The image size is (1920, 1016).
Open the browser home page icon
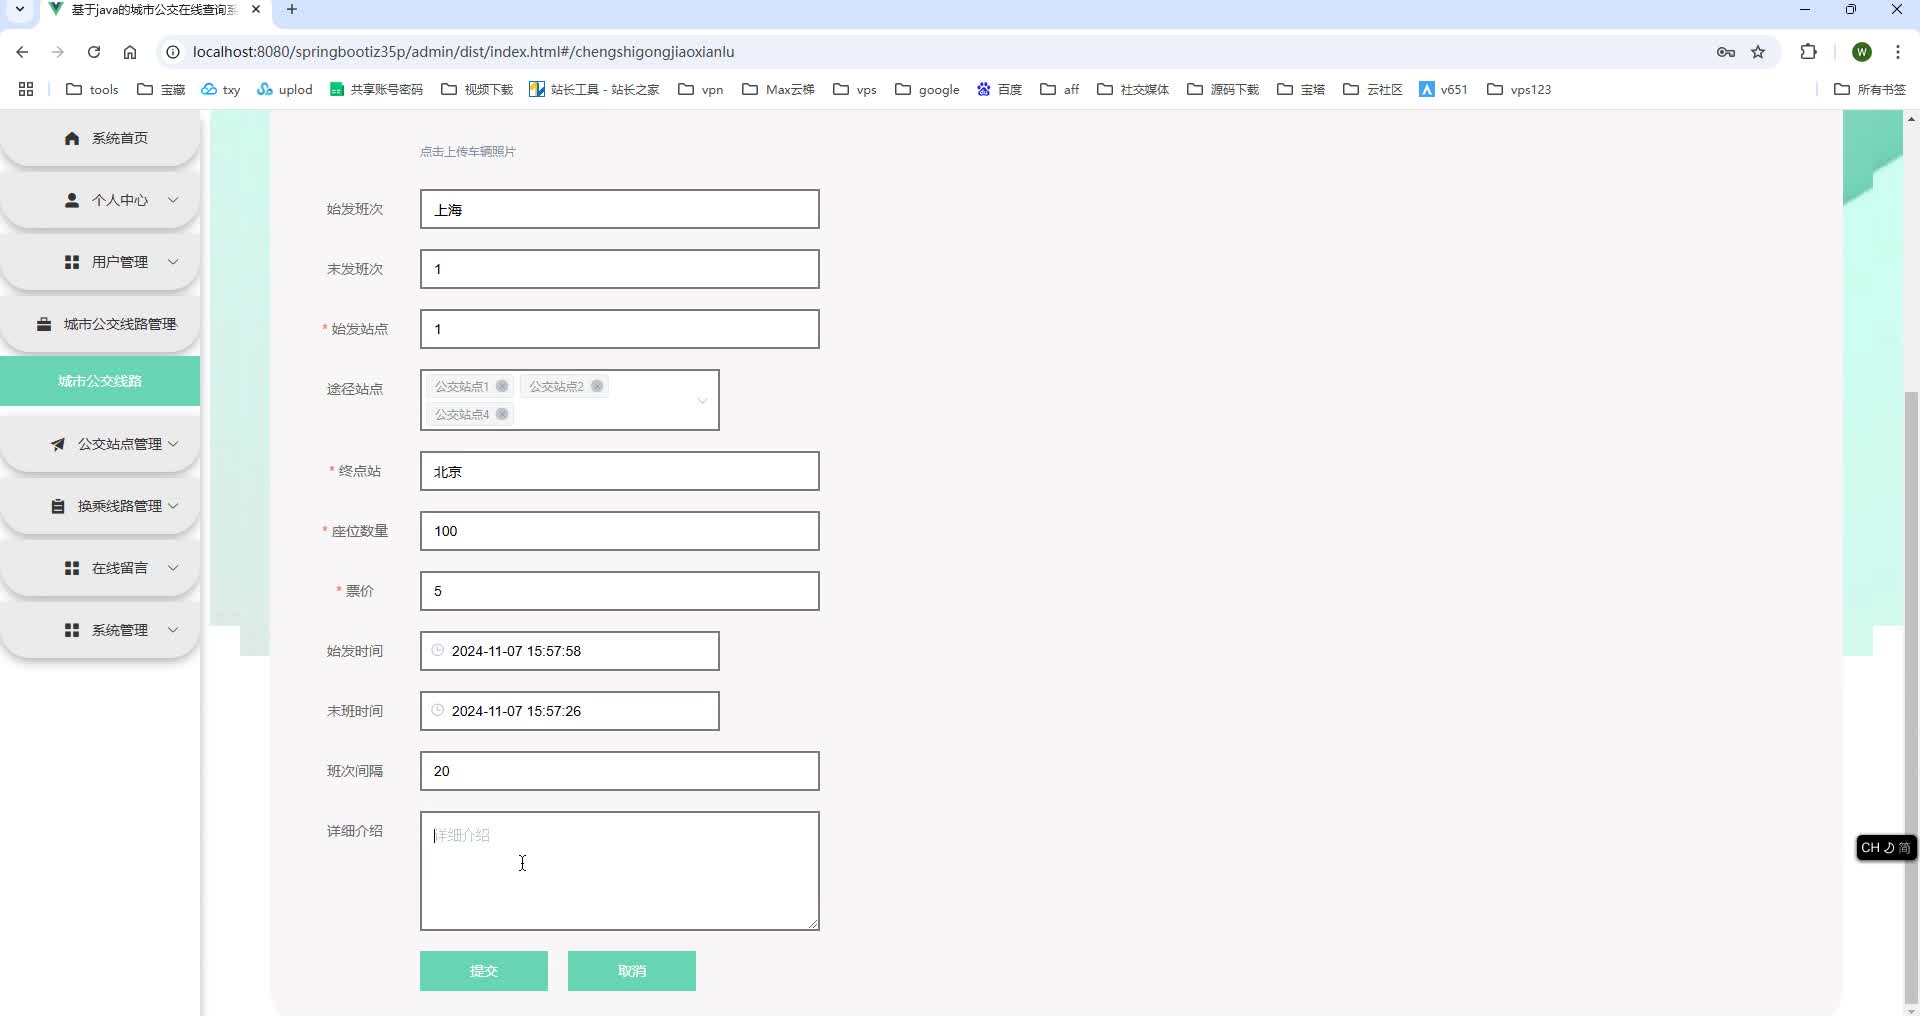point(130,52)
